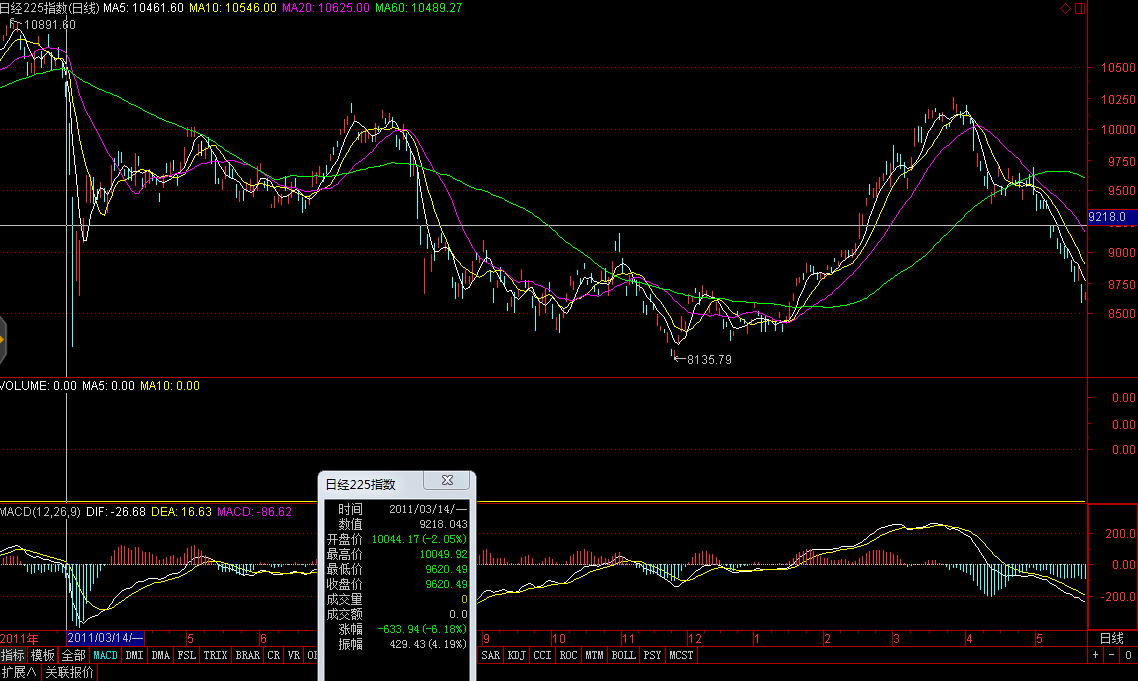Switch to the BRAR indicator

[x=247, y=655]
